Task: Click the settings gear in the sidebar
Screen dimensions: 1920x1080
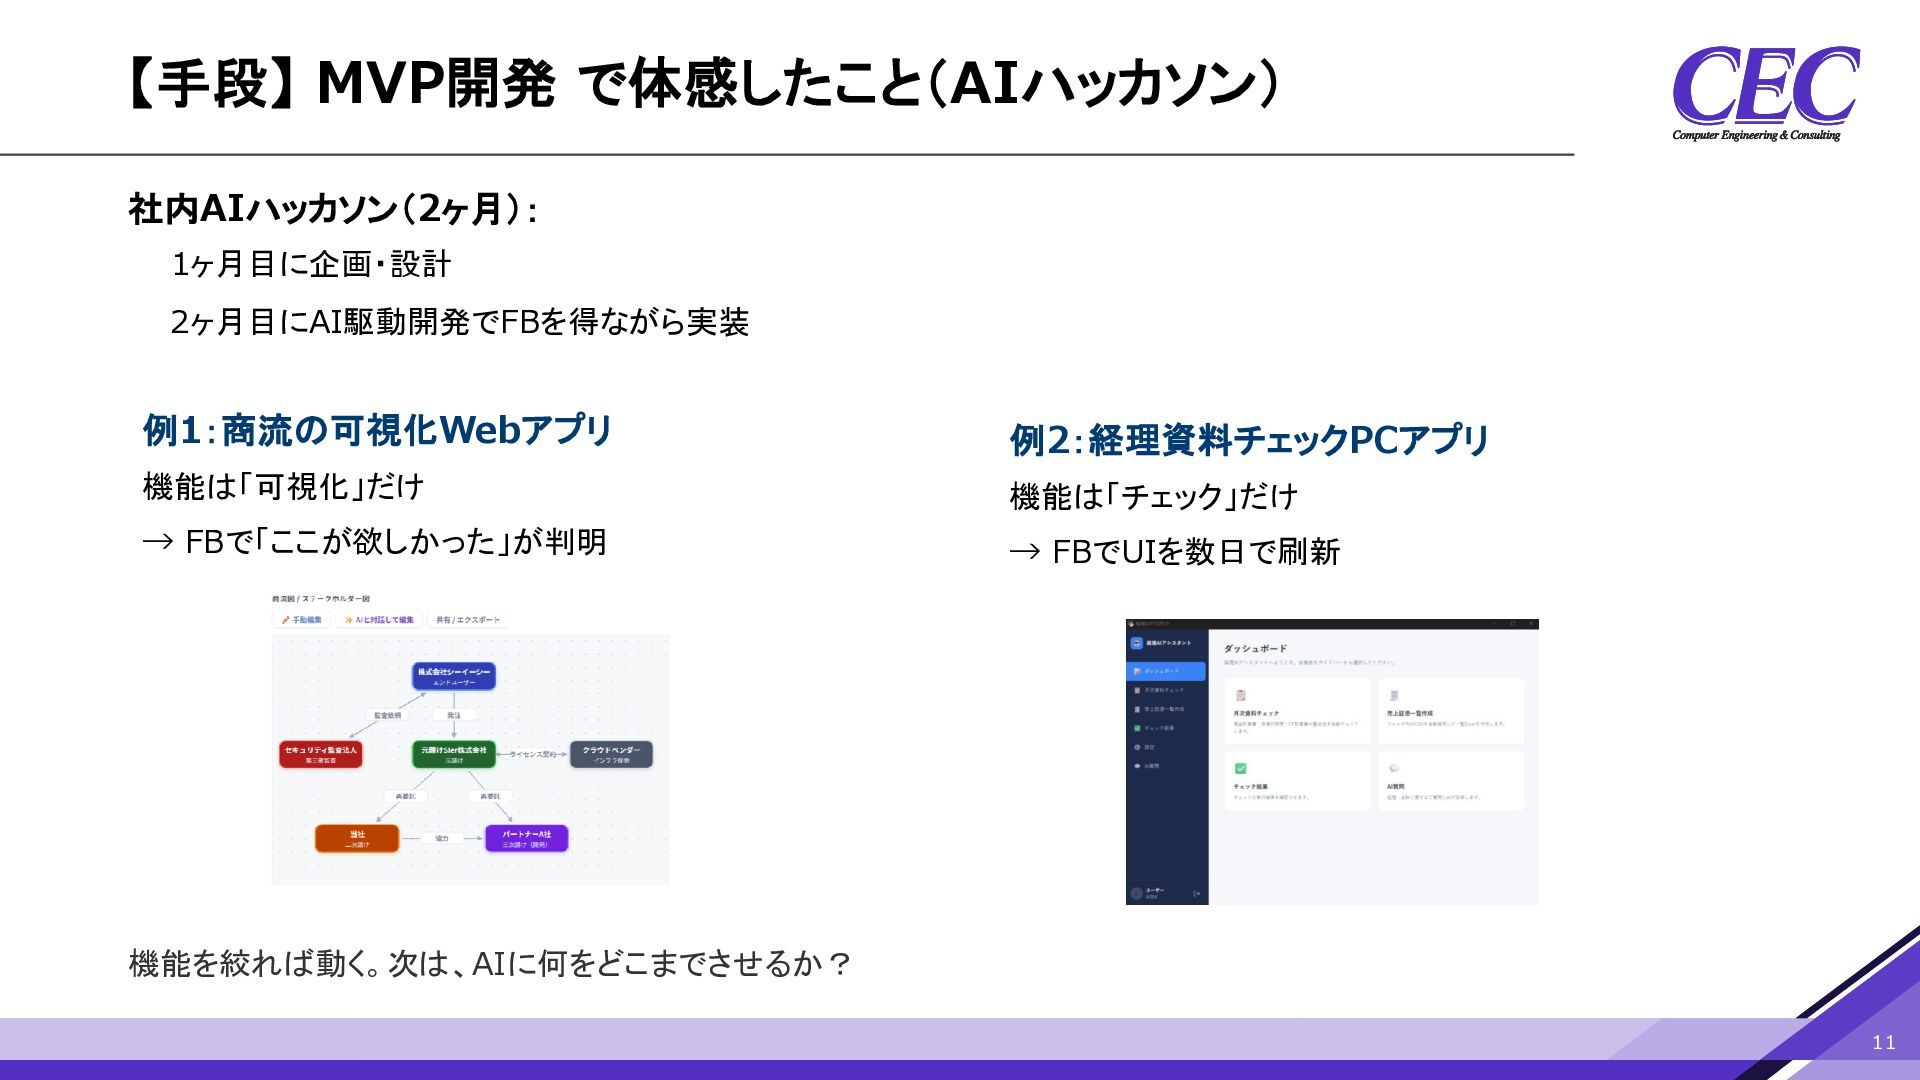Action: [1138, 747]
